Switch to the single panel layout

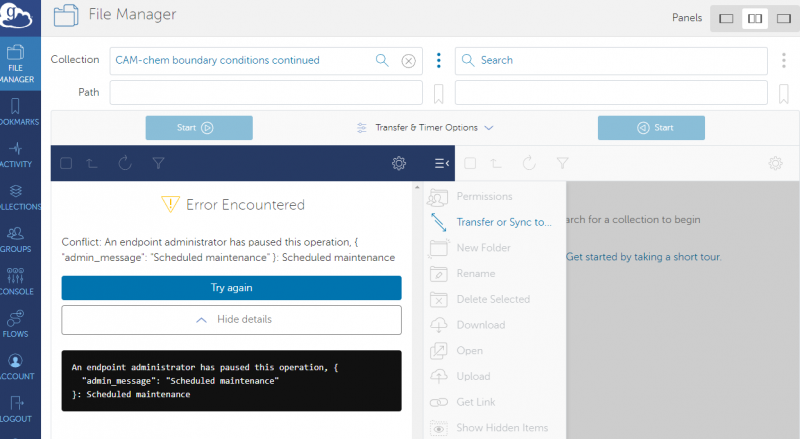tap(726, 18)
